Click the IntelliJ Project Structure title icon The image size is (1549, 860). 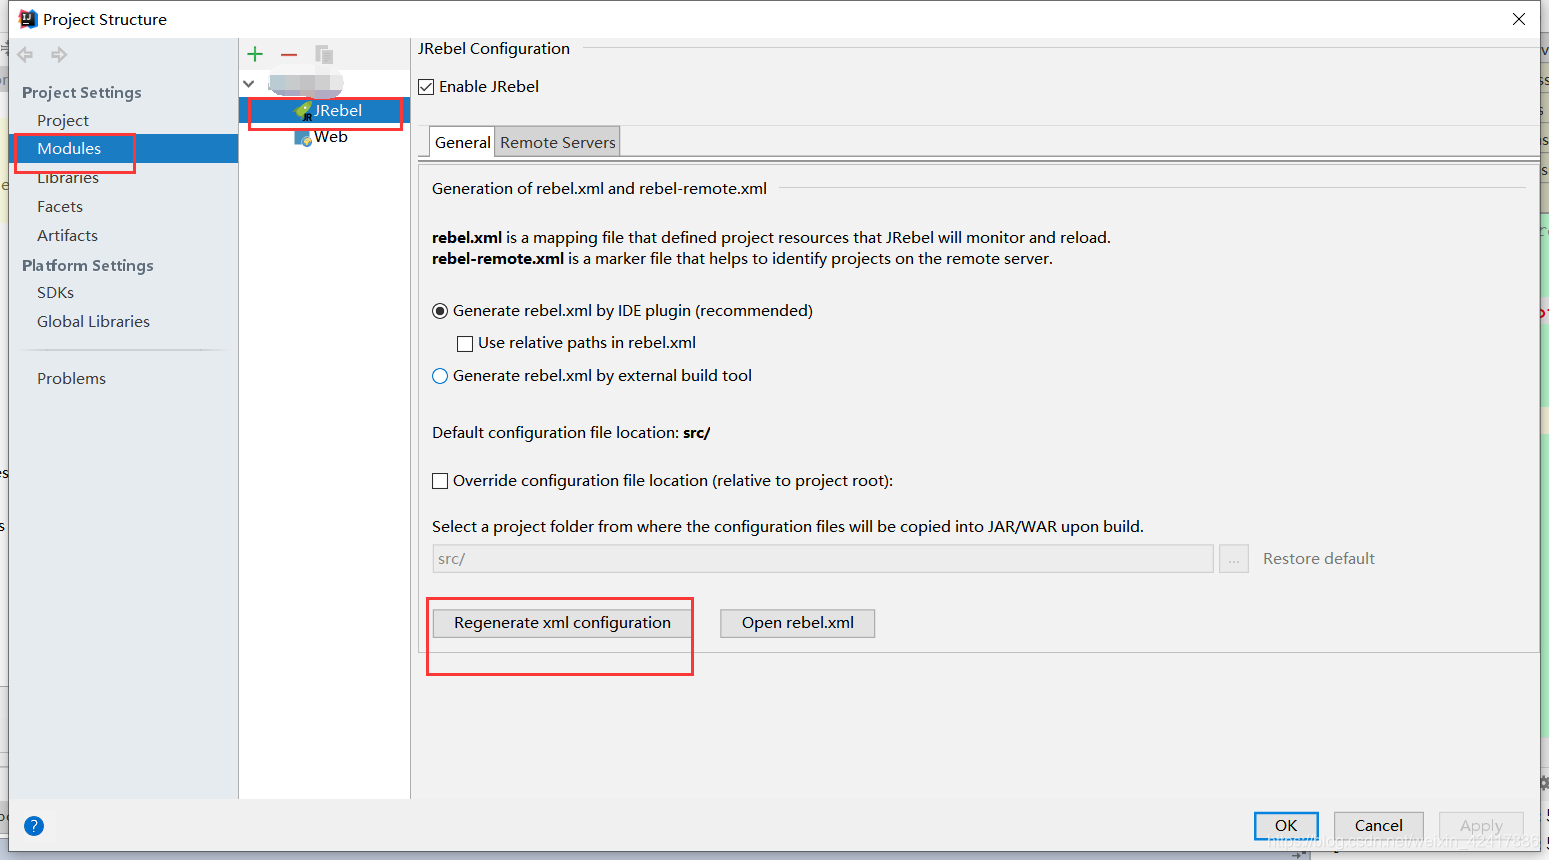[28, 19]
